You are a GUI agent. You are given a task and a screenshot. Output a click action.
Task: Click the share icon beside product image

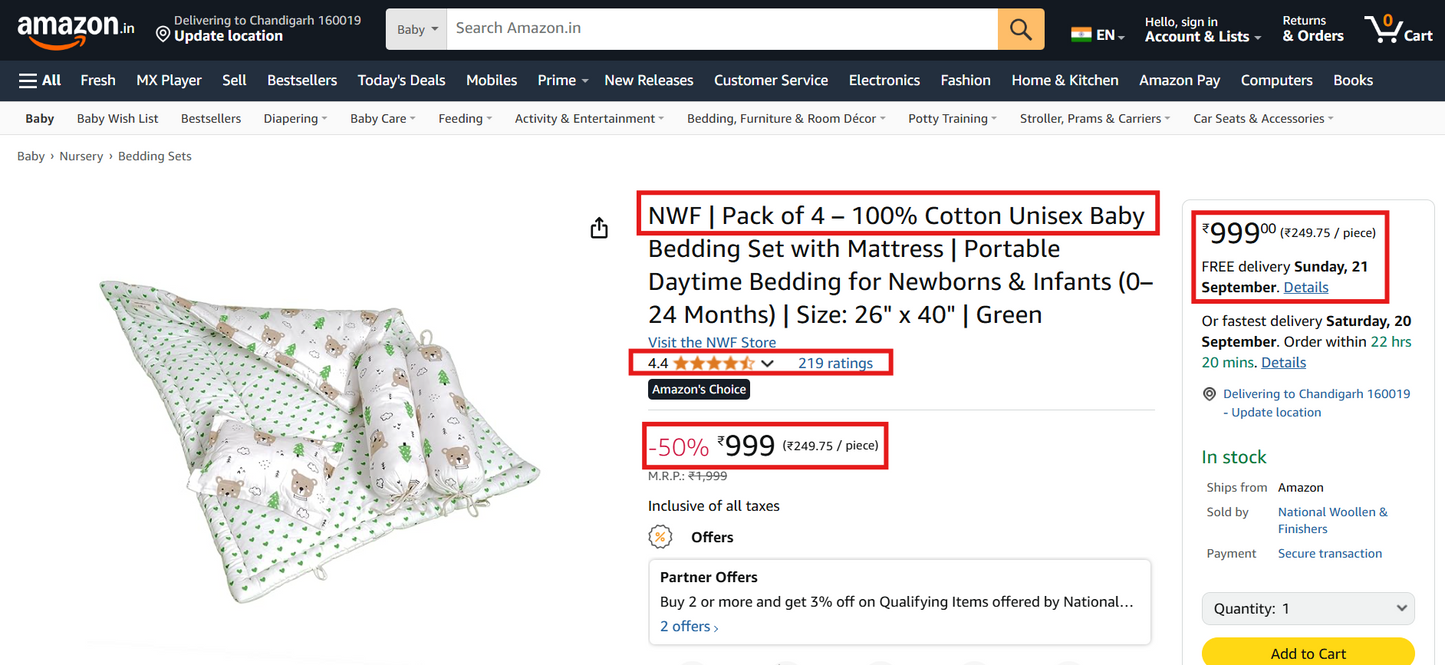tap(599, 229)
